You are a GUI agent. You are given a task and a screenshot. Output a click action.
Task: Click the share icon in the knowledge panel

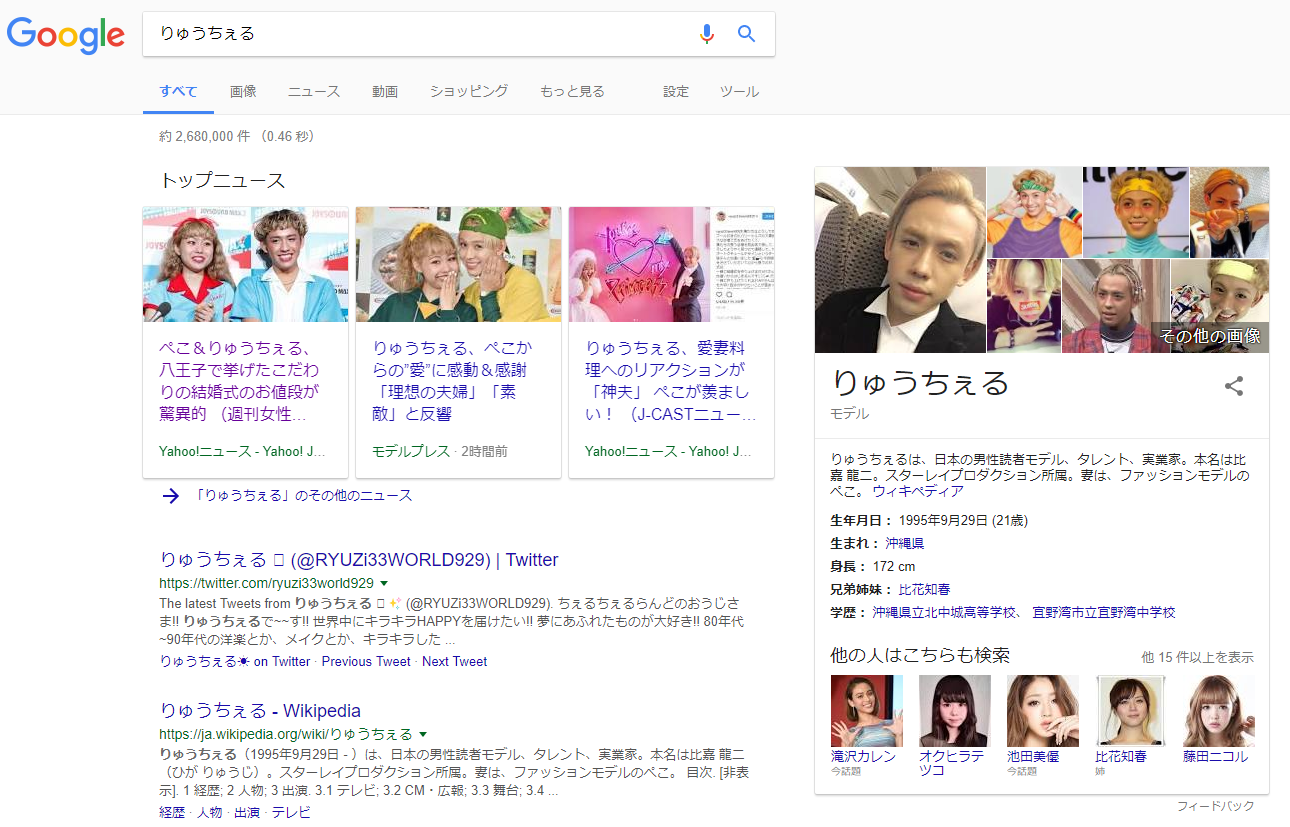click(x=1233, y=386)
